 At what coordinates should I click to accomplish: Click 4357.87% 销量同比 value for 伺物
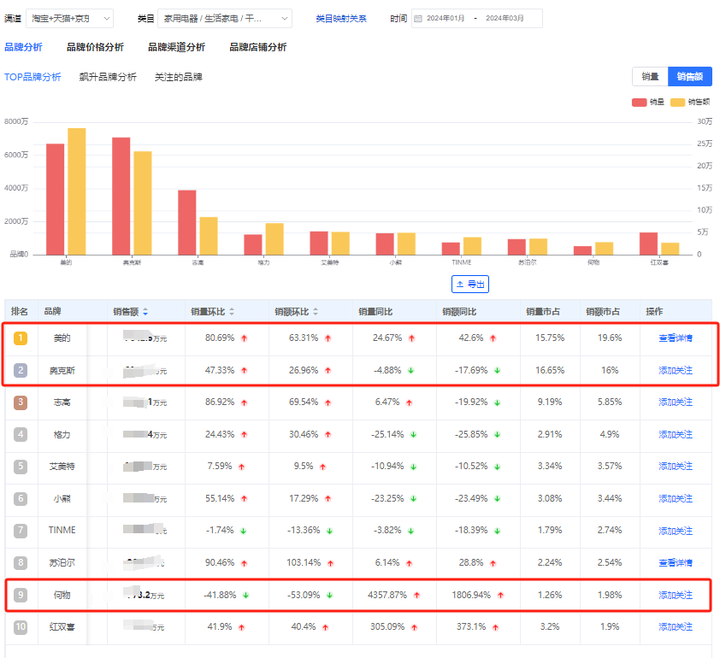[x=387, y=595]
